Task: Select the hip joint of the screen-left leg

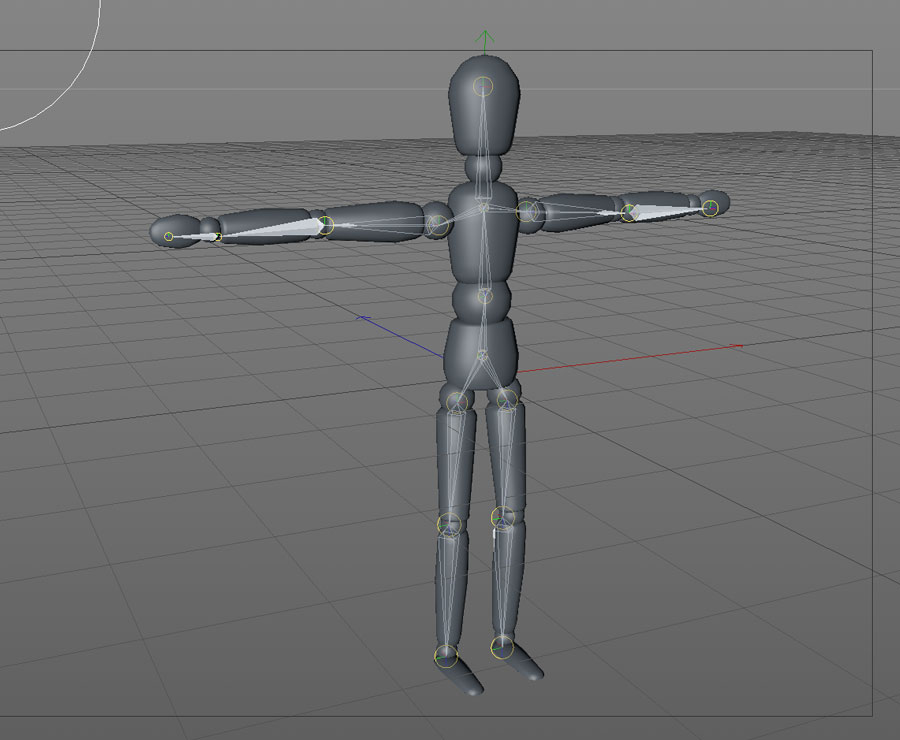Action: point(458,402)
